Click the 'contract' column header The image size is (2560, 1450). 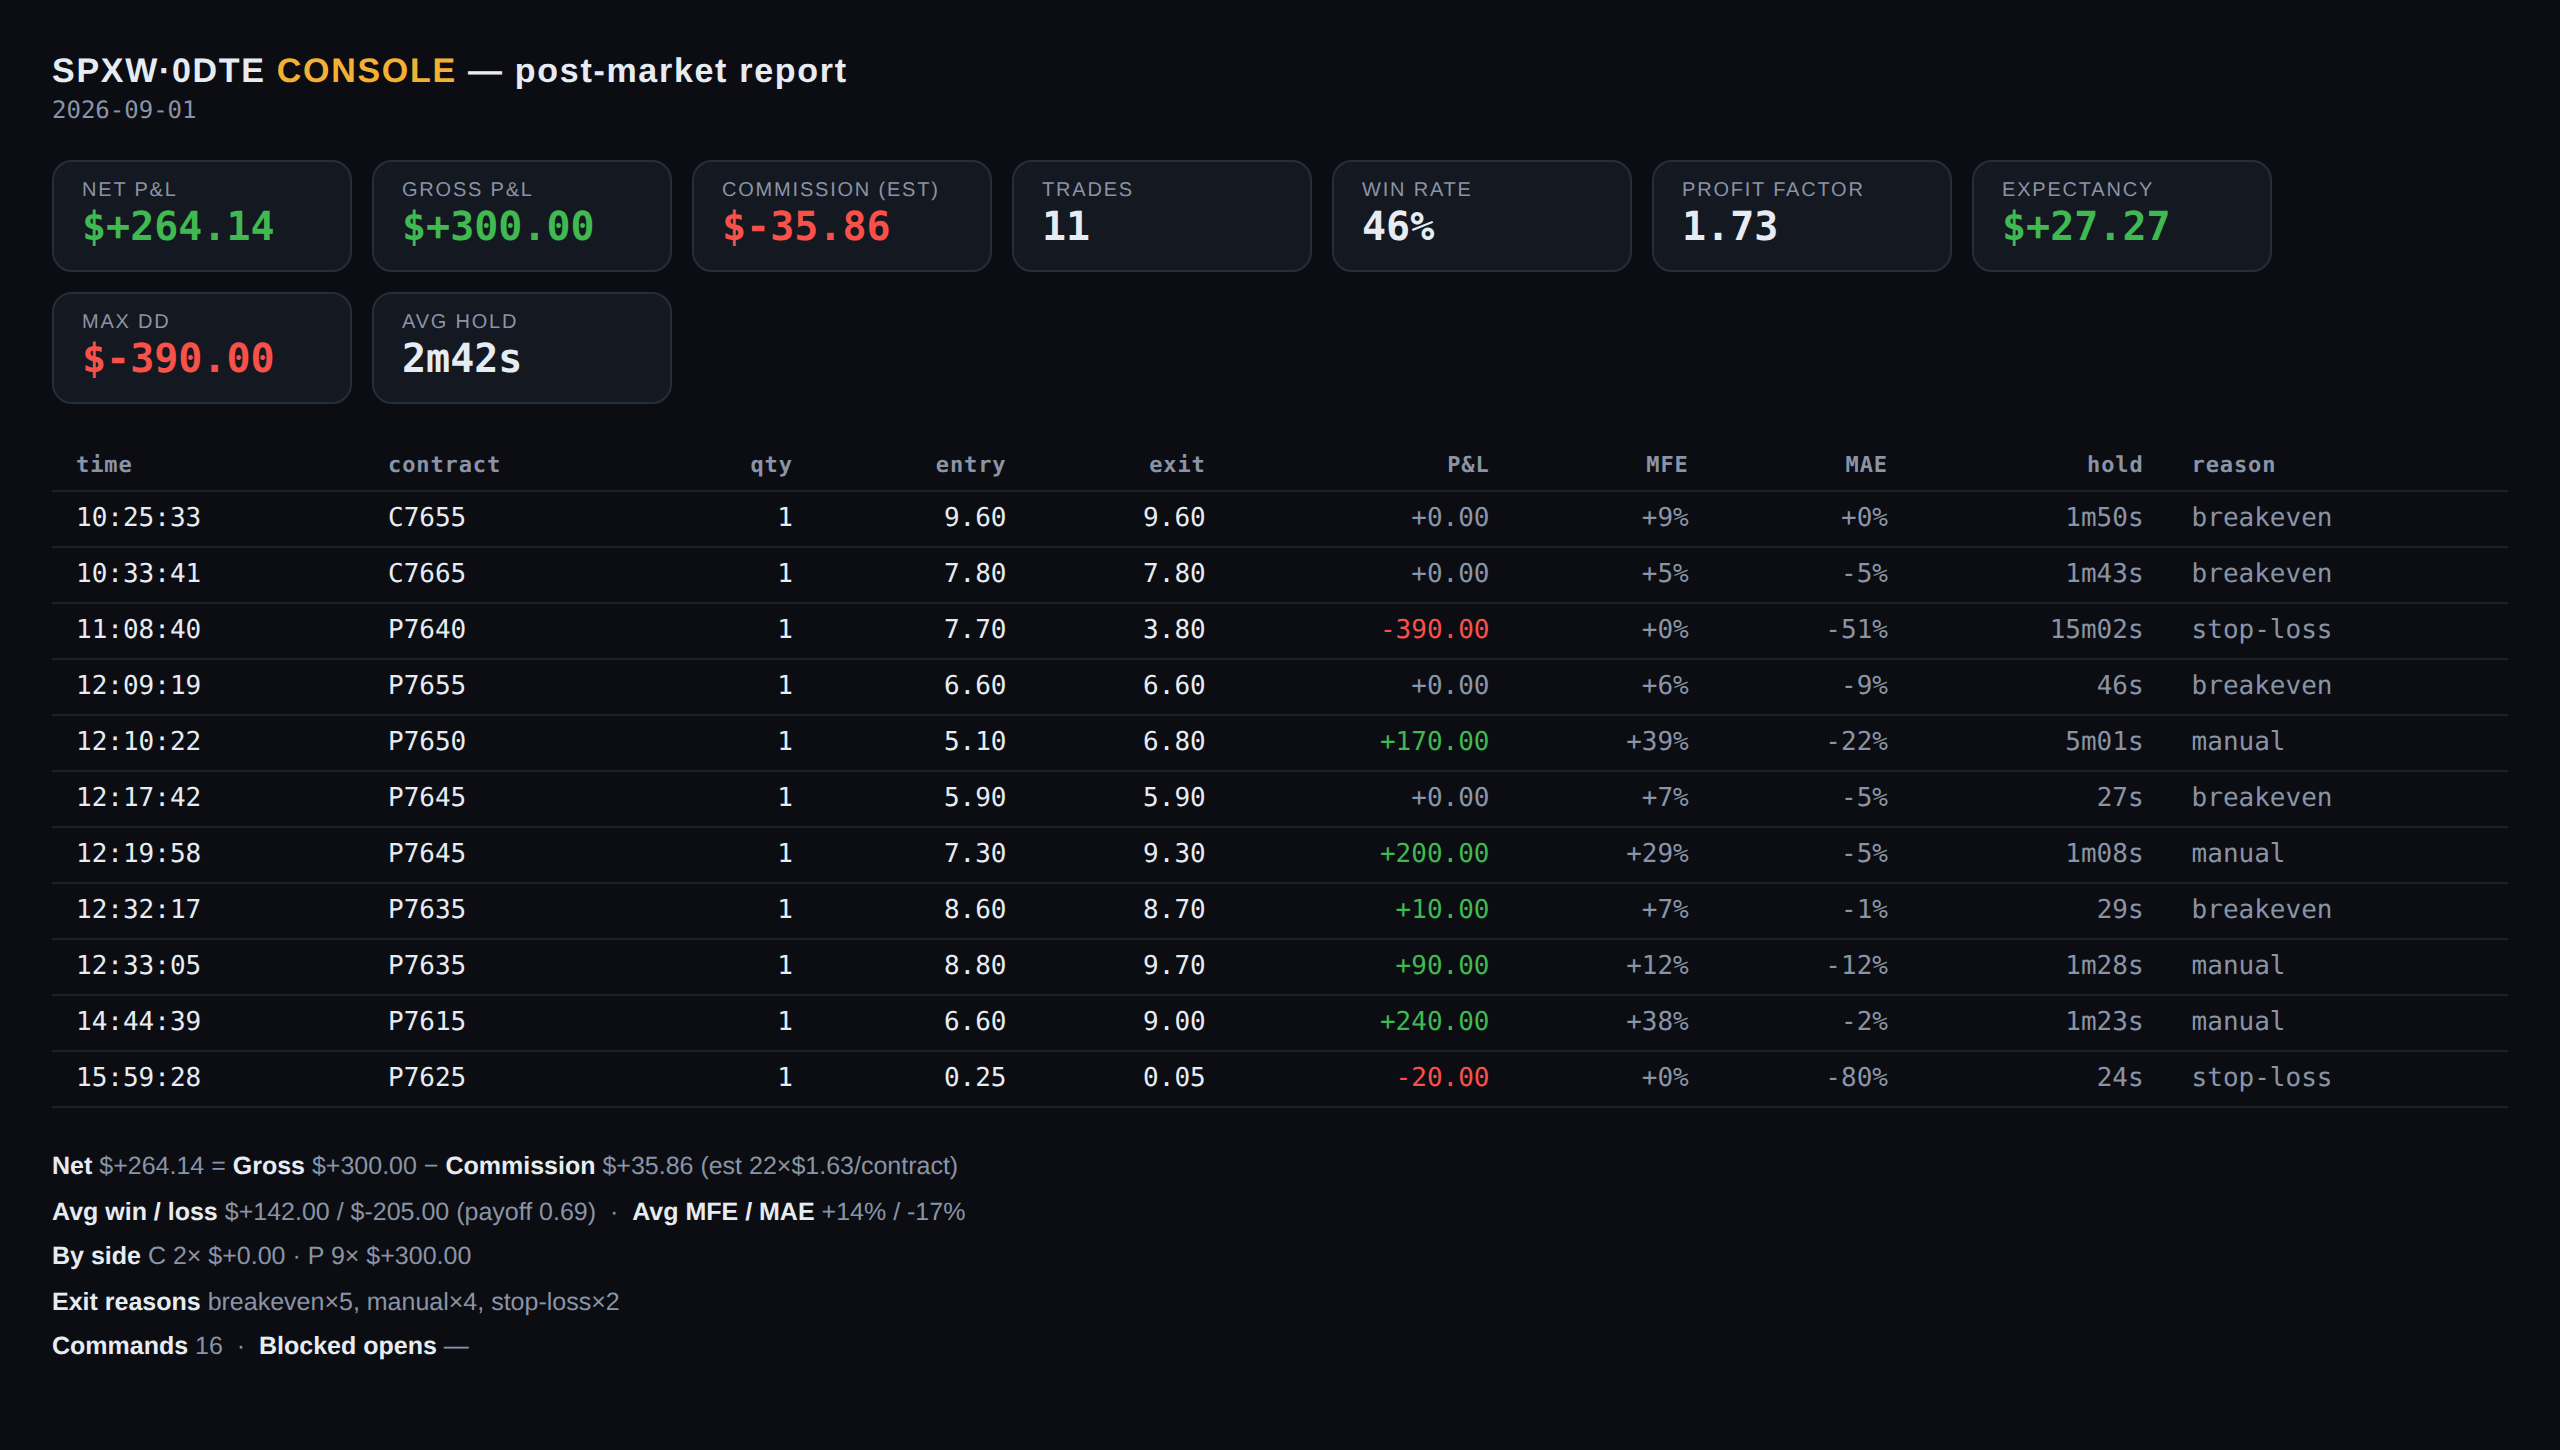click(444, 465)
